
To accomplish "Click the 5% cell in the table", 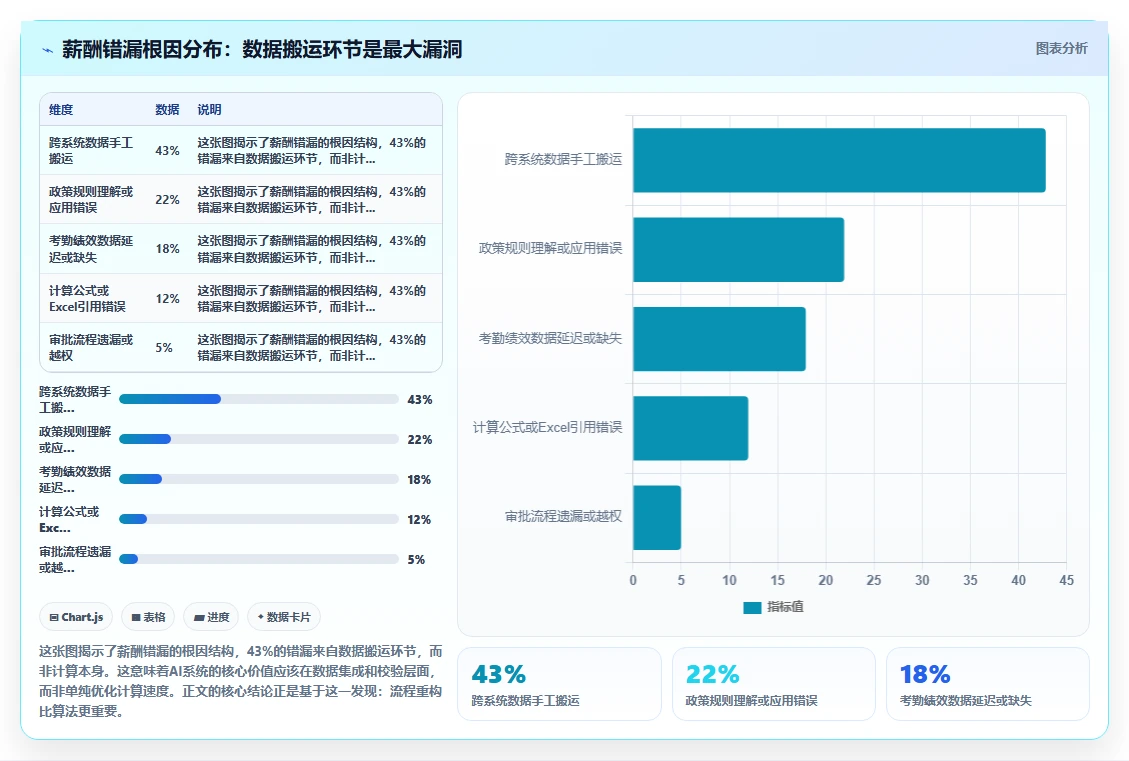I will [164, 347].
